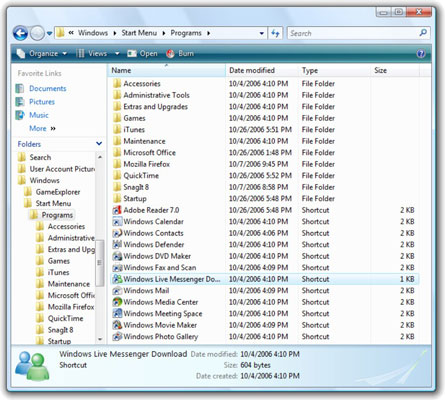
Task: Click inside the Search input field
Action: (353, 33)
